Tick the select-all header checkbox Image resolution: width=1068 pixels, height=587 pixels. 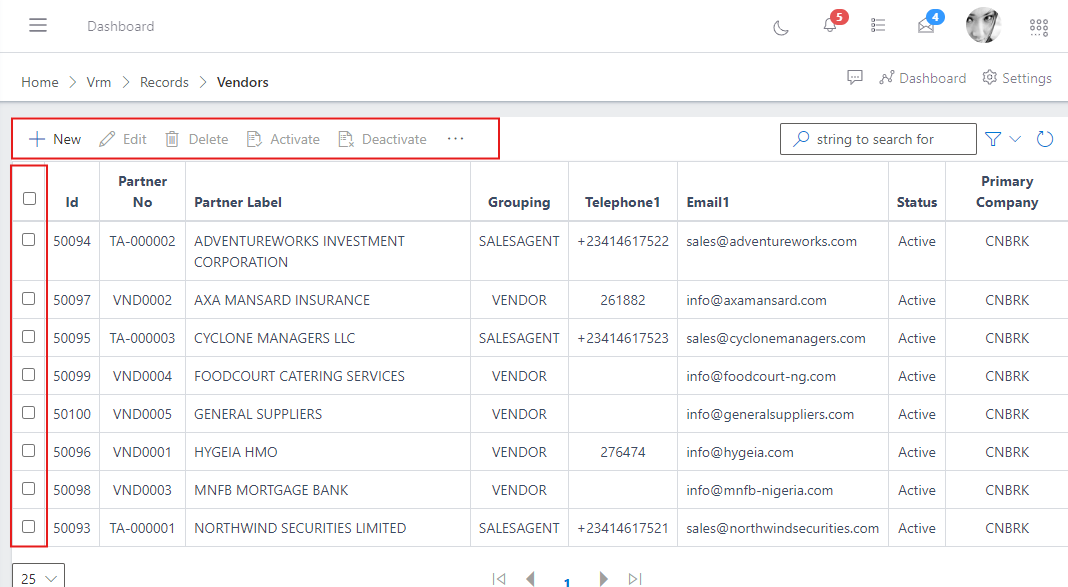click(29, 198)
